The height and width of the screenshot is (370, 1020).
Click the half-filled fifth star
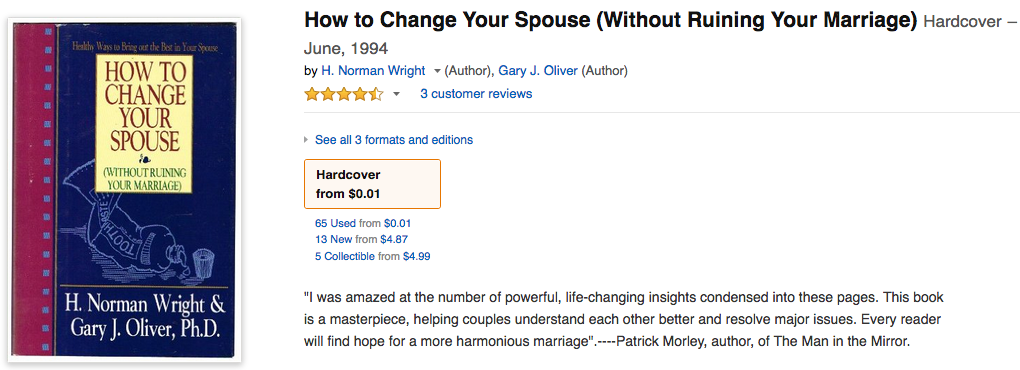coord(377,94)
